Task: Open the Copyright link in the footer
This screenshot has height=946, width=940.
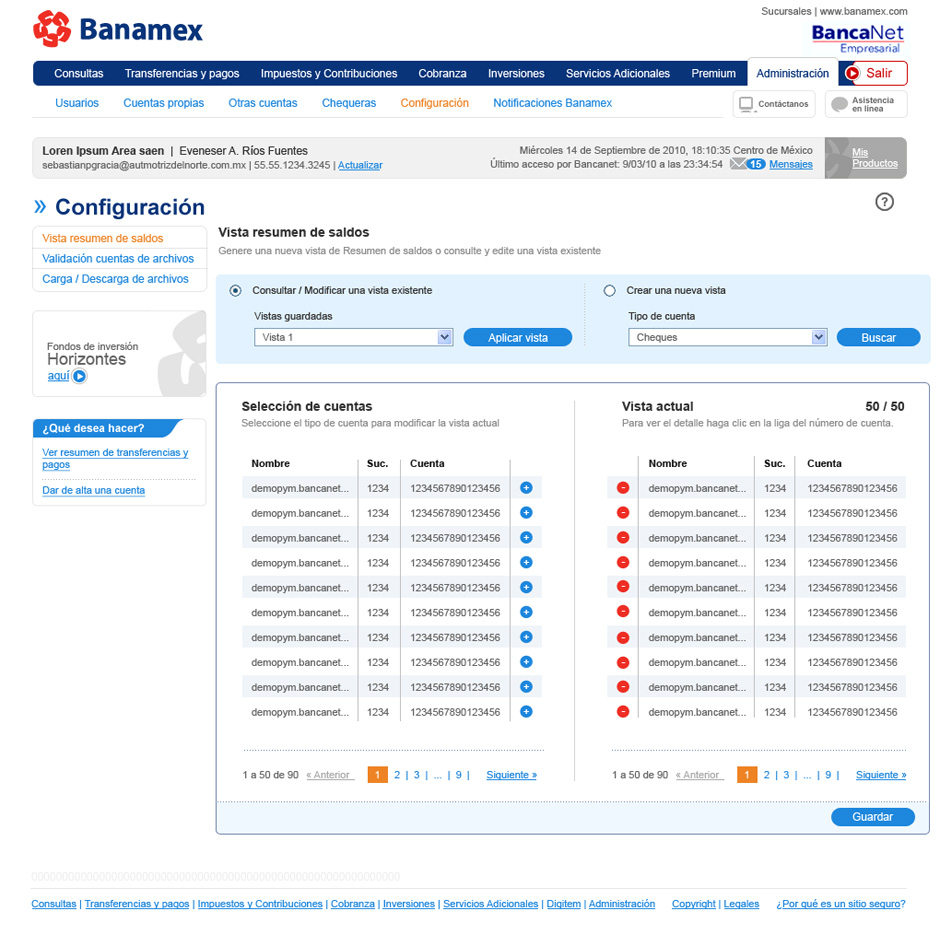Action: point(694,904)
